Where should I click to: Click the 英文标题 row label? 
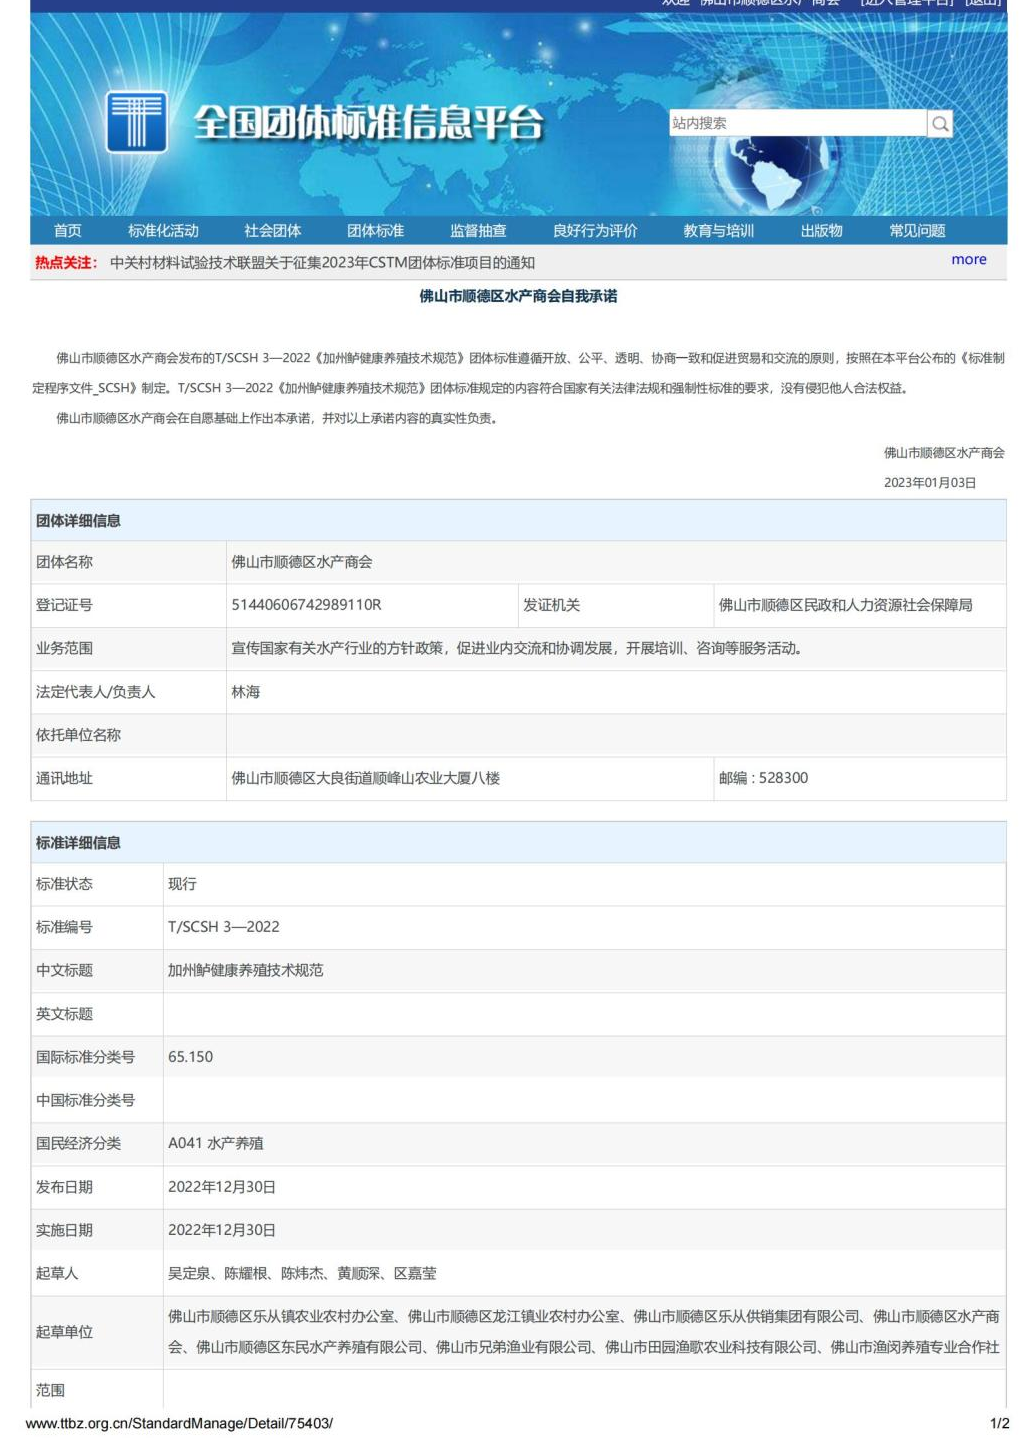(64, 1014)
